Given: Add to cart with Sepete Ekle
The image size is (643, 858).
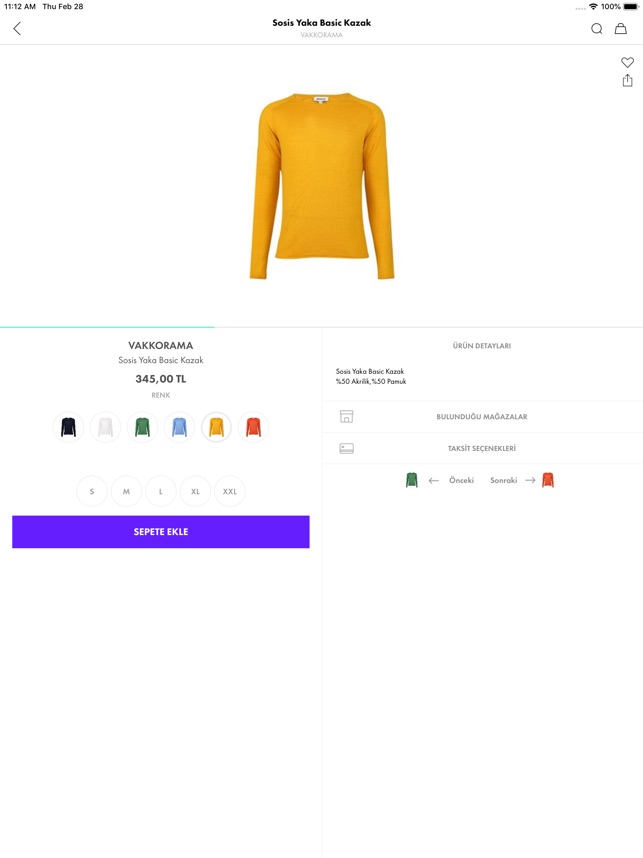Looking at the screenshot, I should tap(161, 531).
